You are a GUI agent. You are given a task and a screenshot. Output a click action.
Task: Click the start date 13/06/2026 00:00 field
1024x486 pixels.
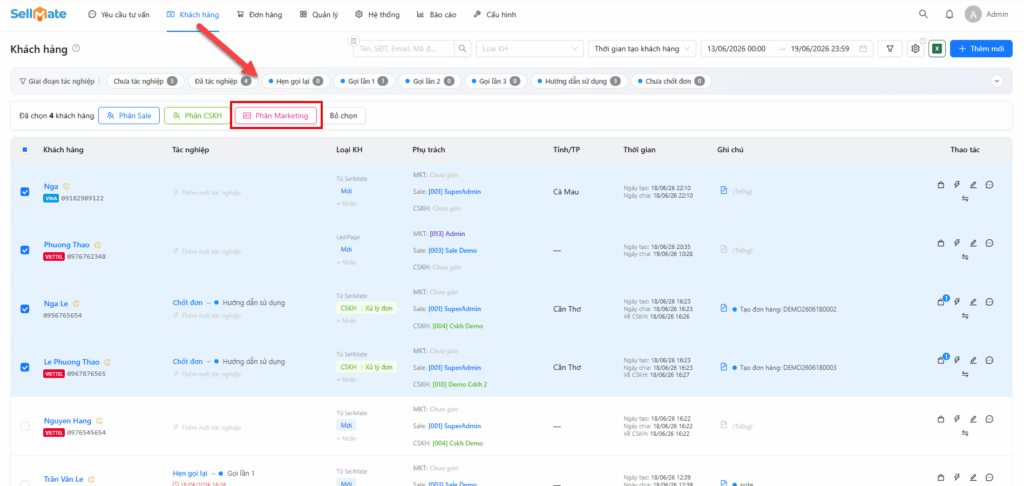pos(737,48)
